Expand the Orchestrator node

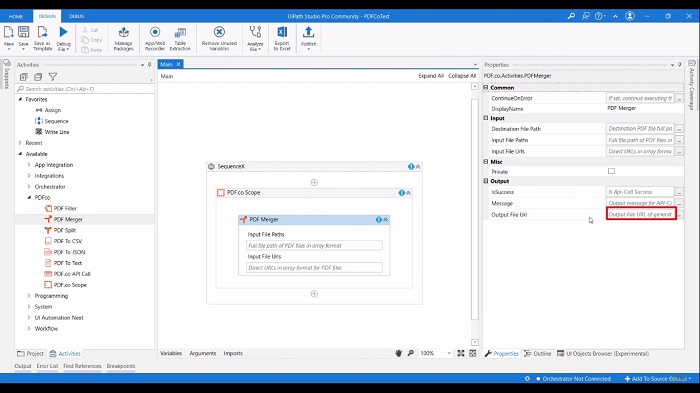(x=29, y=187)
